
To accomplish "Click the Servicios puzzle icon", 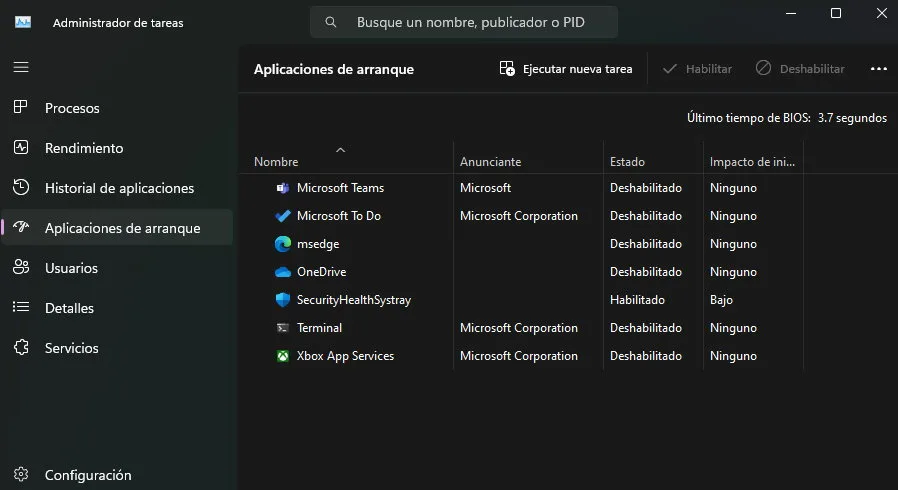I will [x=21, y=347].
